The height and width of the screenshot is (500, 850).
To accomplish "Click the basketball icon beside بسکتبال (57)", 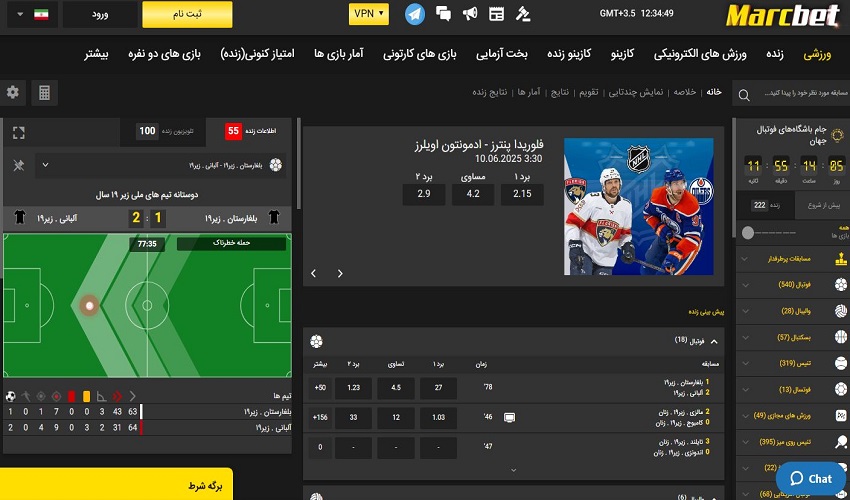I will coord(841,337).
